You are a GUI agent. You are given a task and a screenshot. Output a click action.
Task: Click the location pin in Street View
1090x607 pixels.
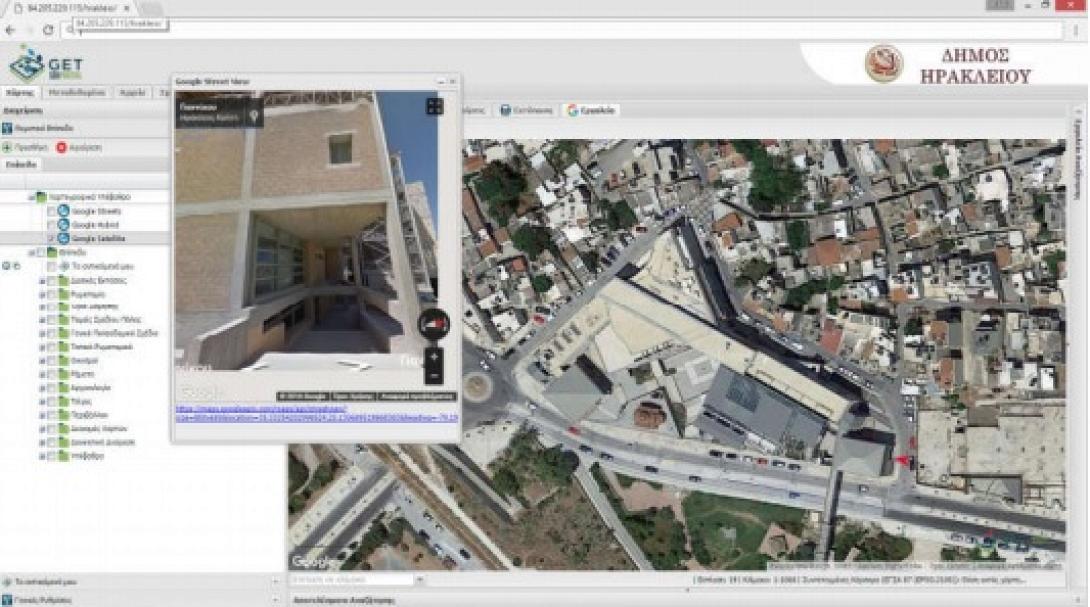point(254,116)
